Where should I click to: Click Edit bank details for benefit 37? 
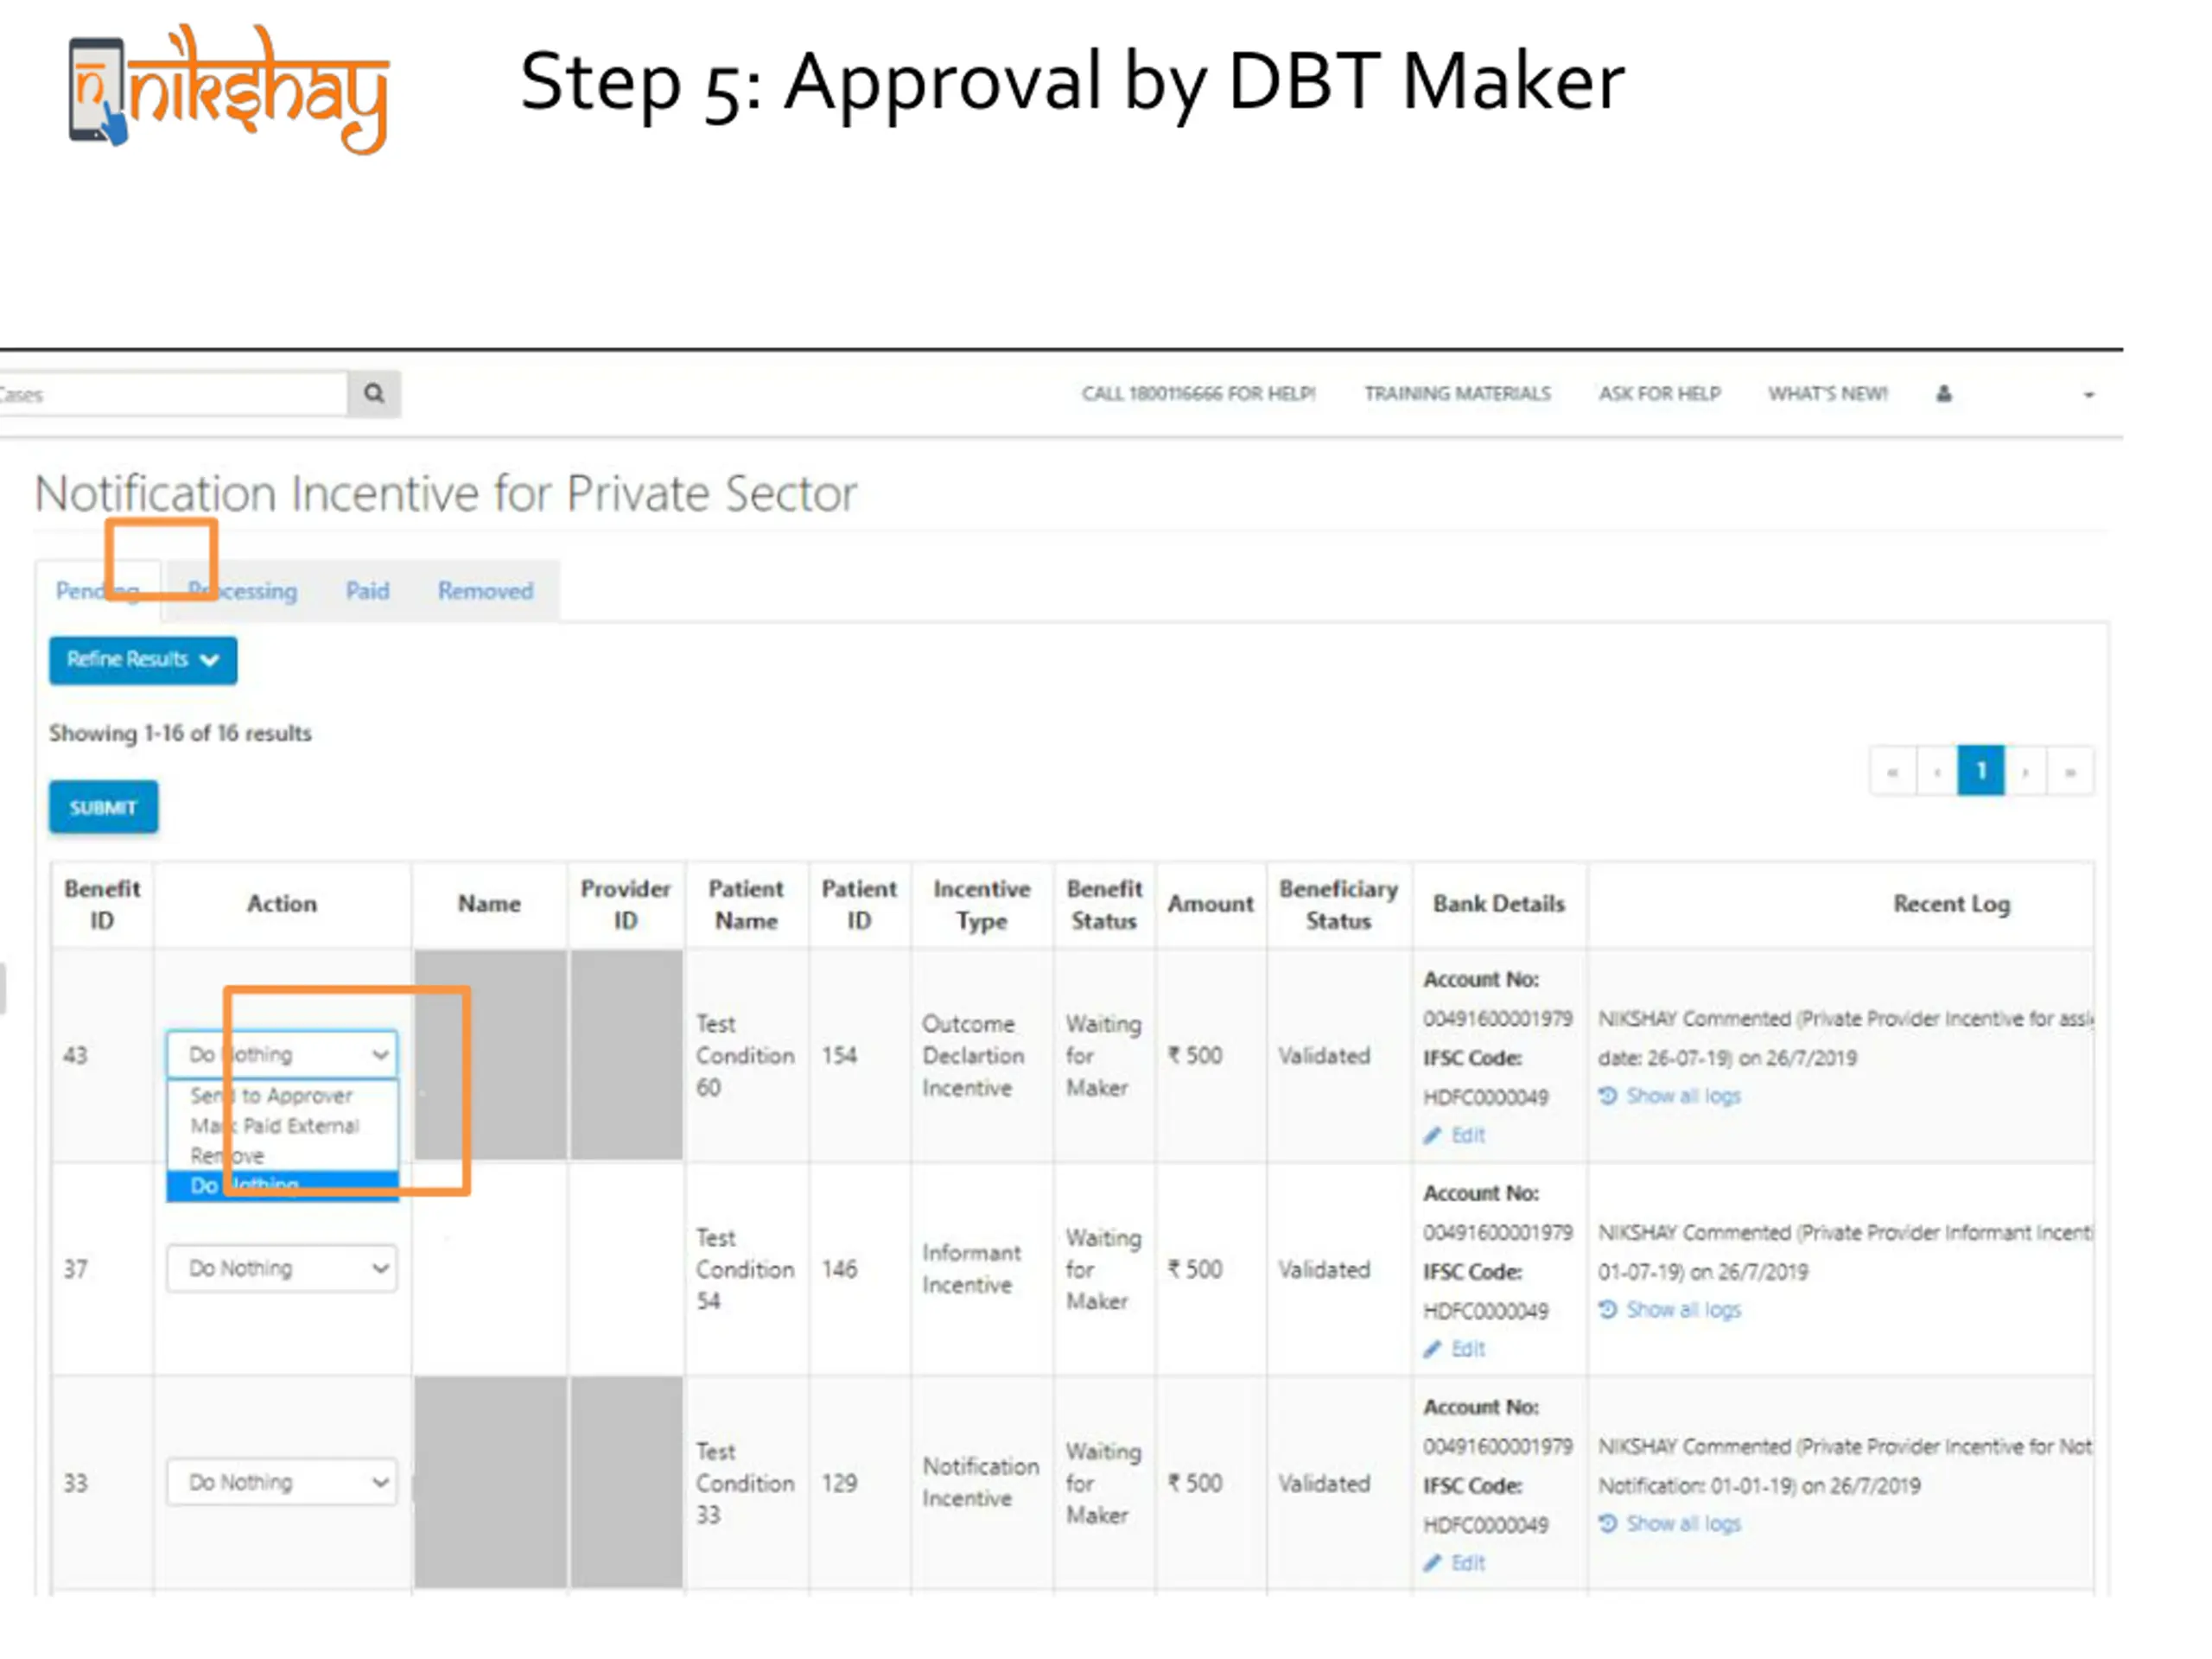coord(1456,1349)
